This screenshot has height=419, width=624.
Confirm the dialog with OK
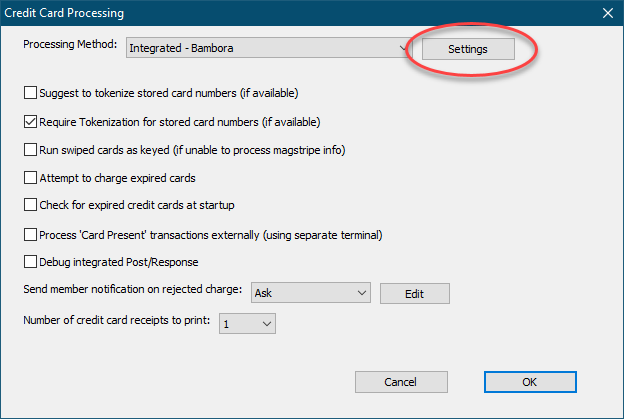529,381
